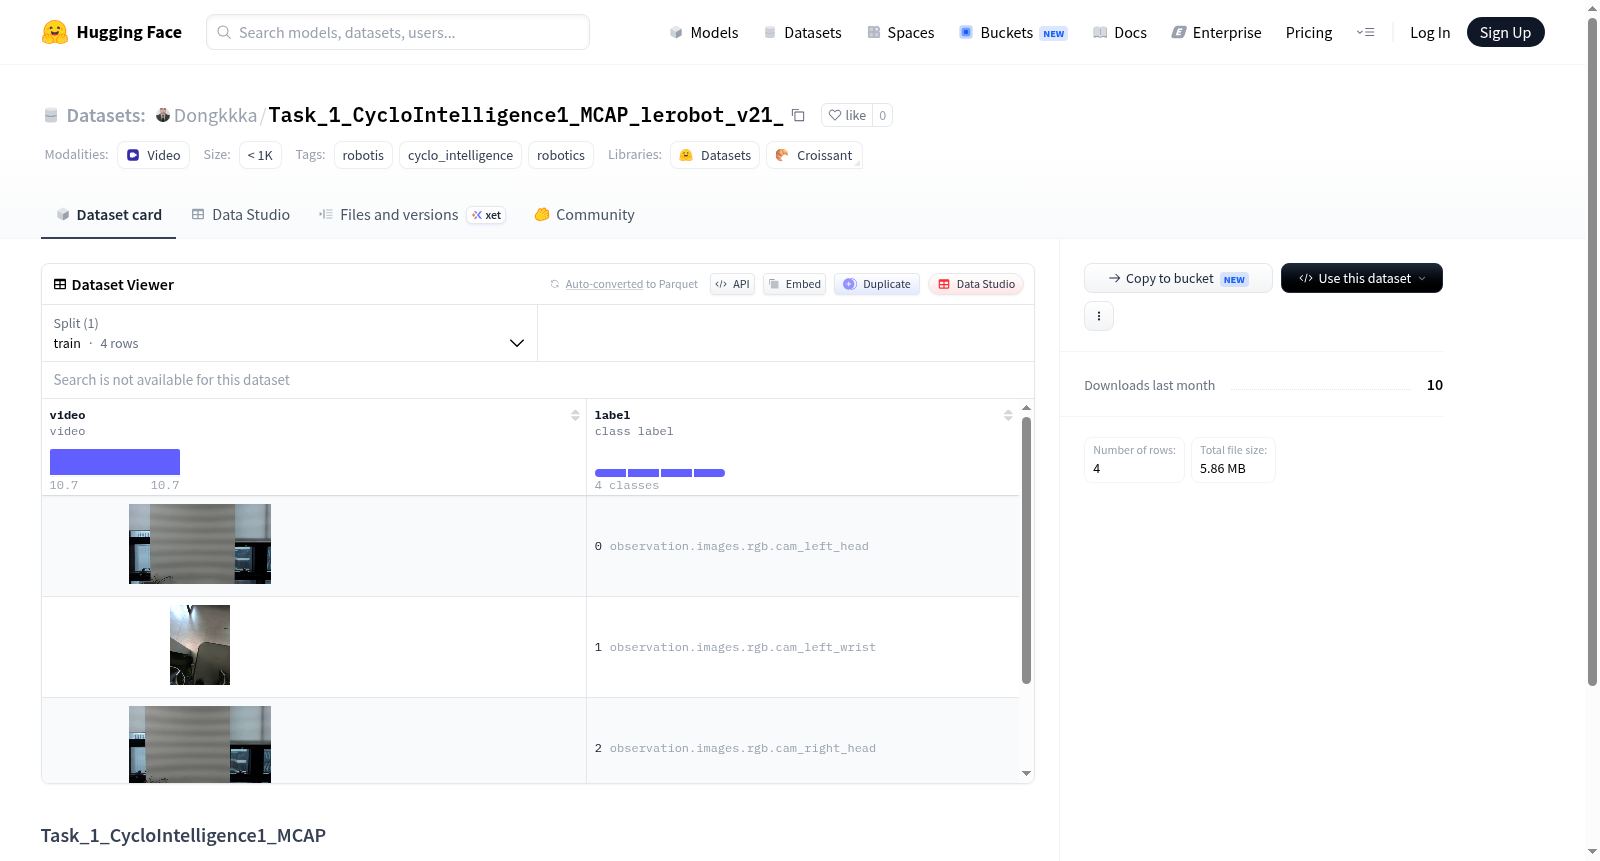Click the Log In link
1600x861 pixels.
(1430, 33)
